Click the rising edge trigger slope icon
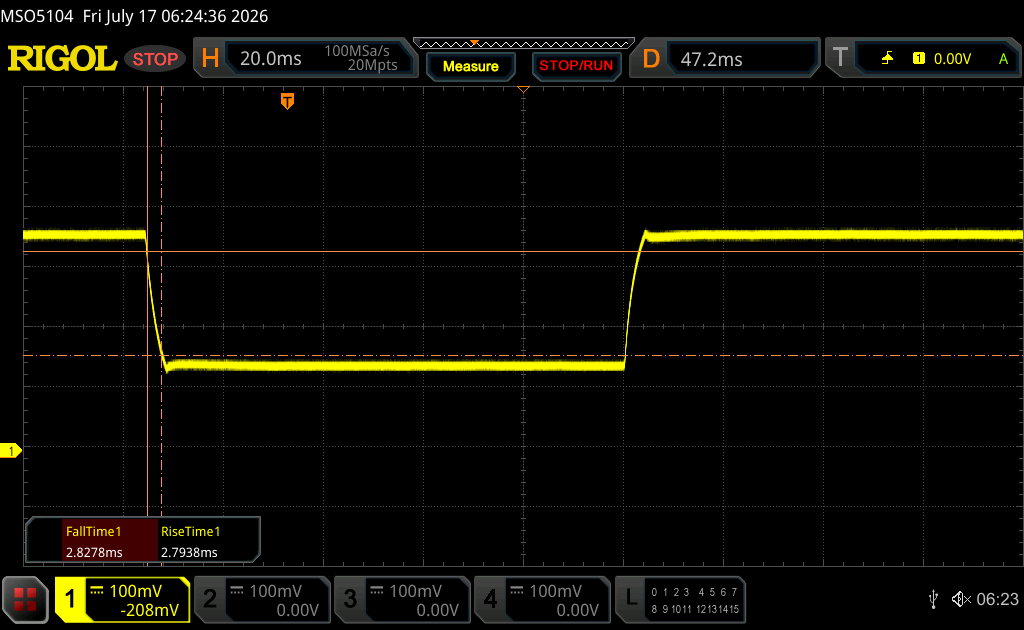The width and height of the screenshot is (1024, 630). click(887, 59)
